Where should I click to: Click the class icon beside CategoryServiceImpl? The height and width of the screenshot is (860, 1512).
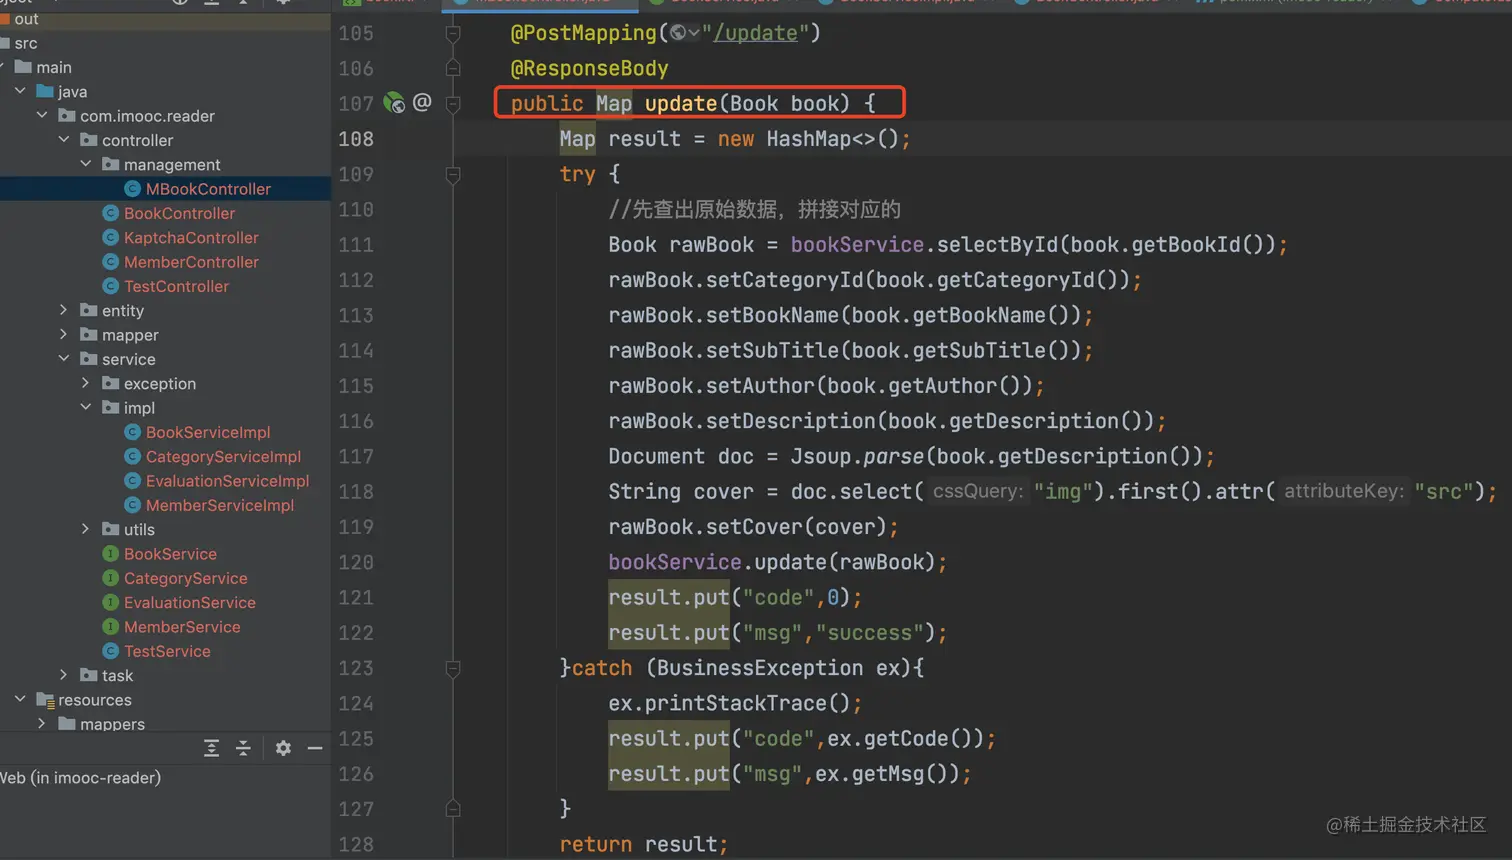pyautogui.click(x=132, y=456)
